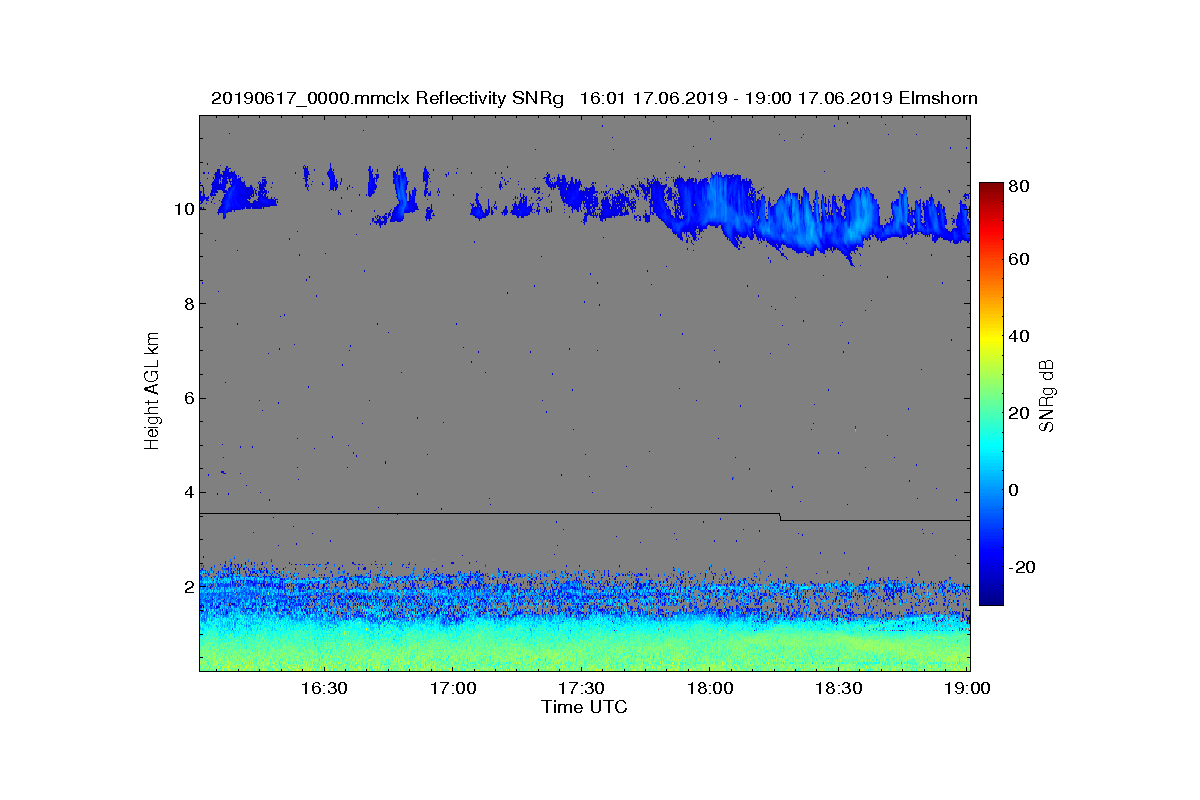Image resolution: width=1200 pixels, height=800 pixels.
Task: Click the dark blue bottom of colorbar
Action: (991, 596)
